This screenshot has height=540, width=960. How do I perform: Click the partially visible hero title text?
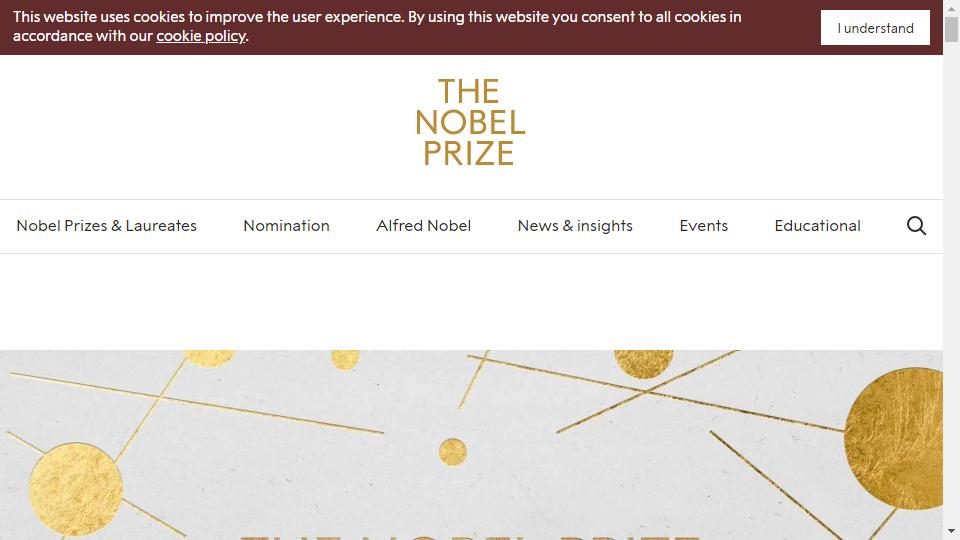tap(470, 537)
